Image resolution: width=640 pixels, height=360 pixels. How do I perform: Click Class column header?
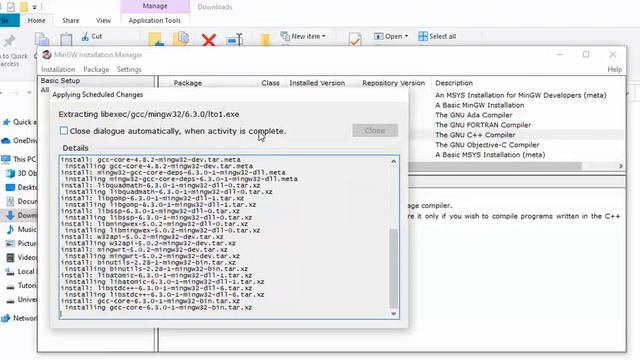click(270, 83)
